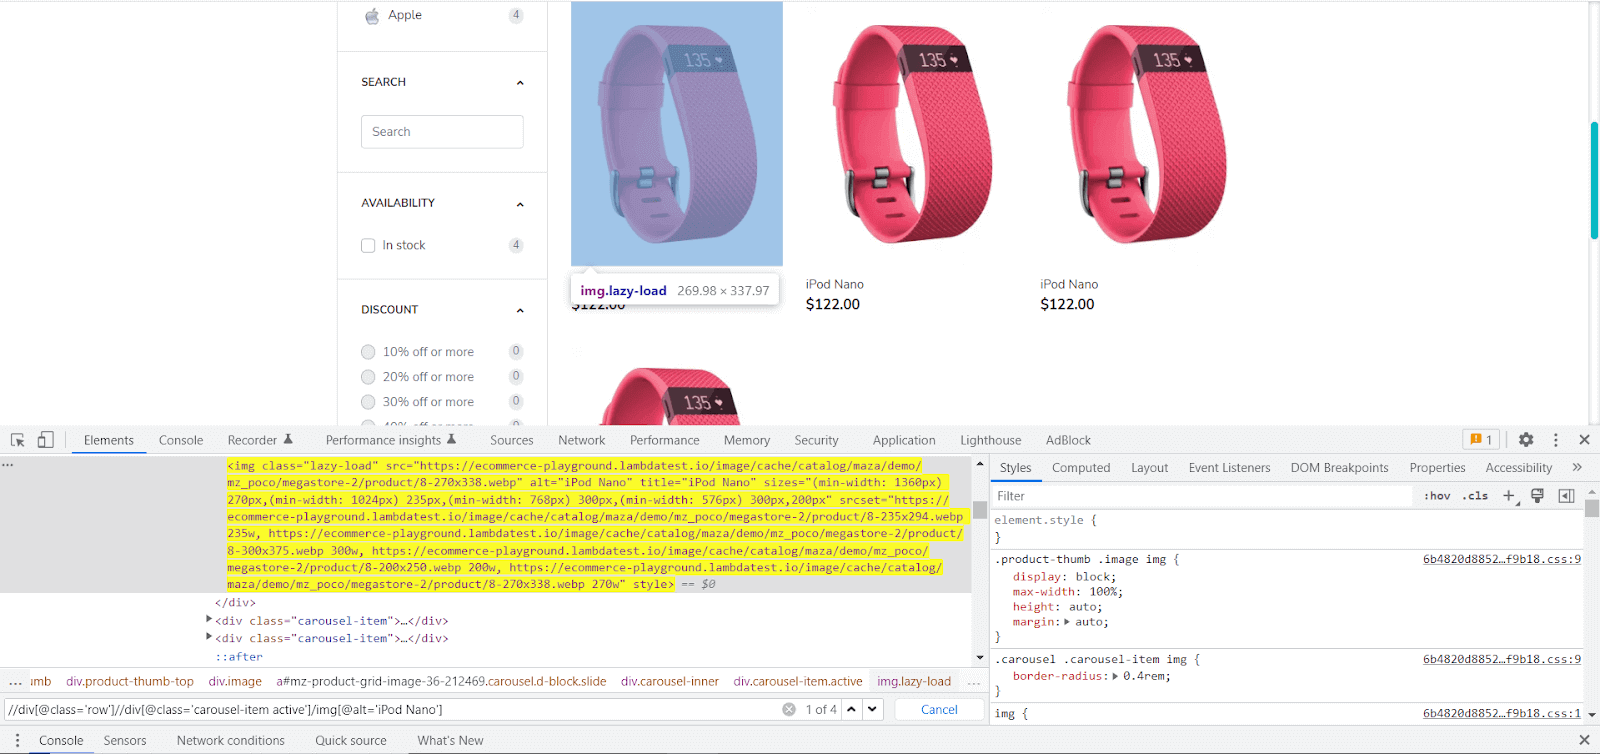Focus the sidebar Search input

pos(442,132)
